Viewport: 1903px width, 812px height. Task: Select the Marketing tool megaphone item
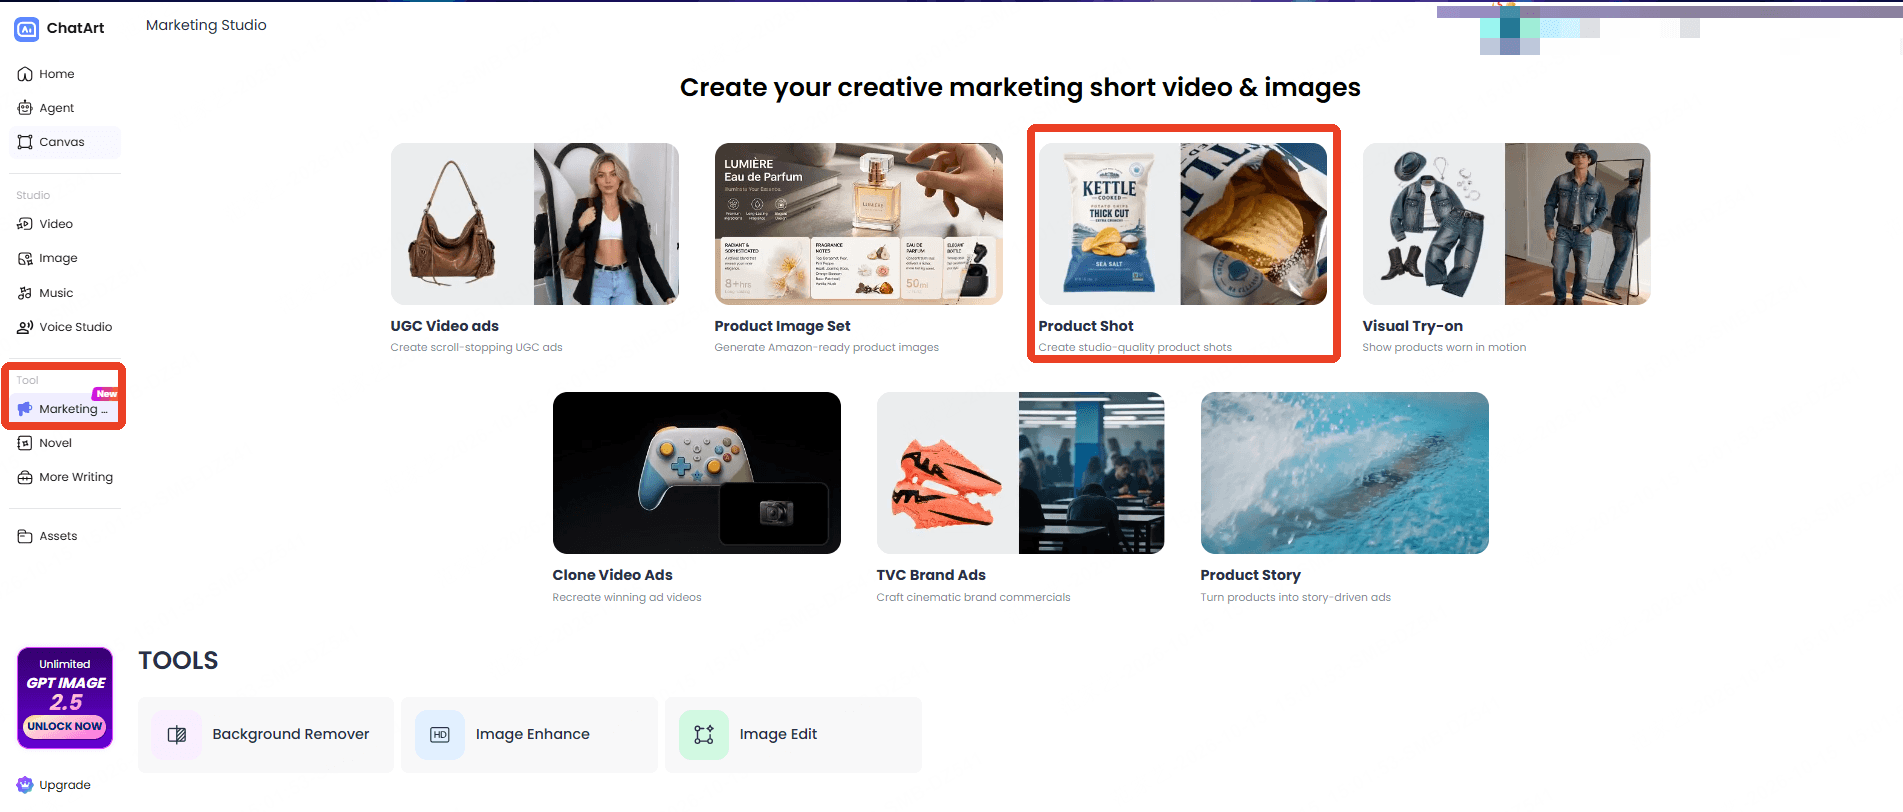pos(65,409)
